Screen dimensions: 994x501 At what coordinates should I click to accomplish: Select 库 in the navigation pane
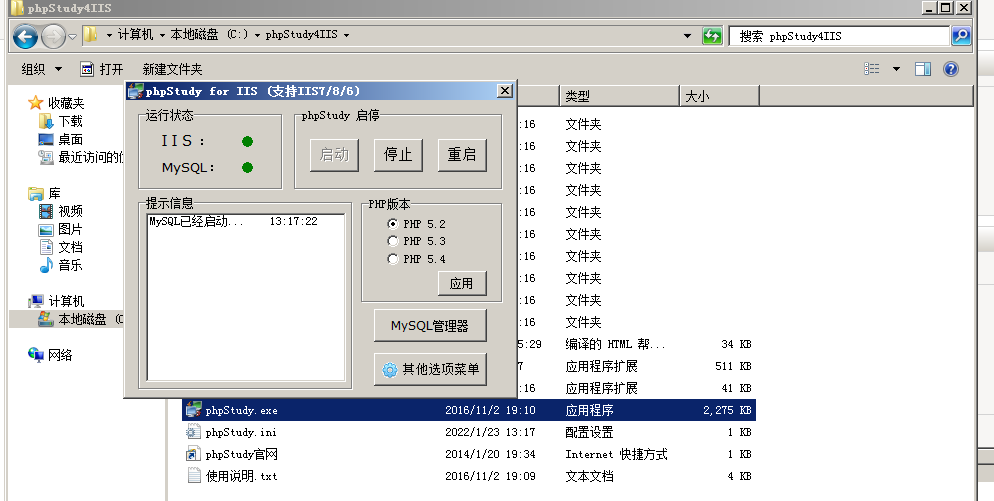point(55,193)
